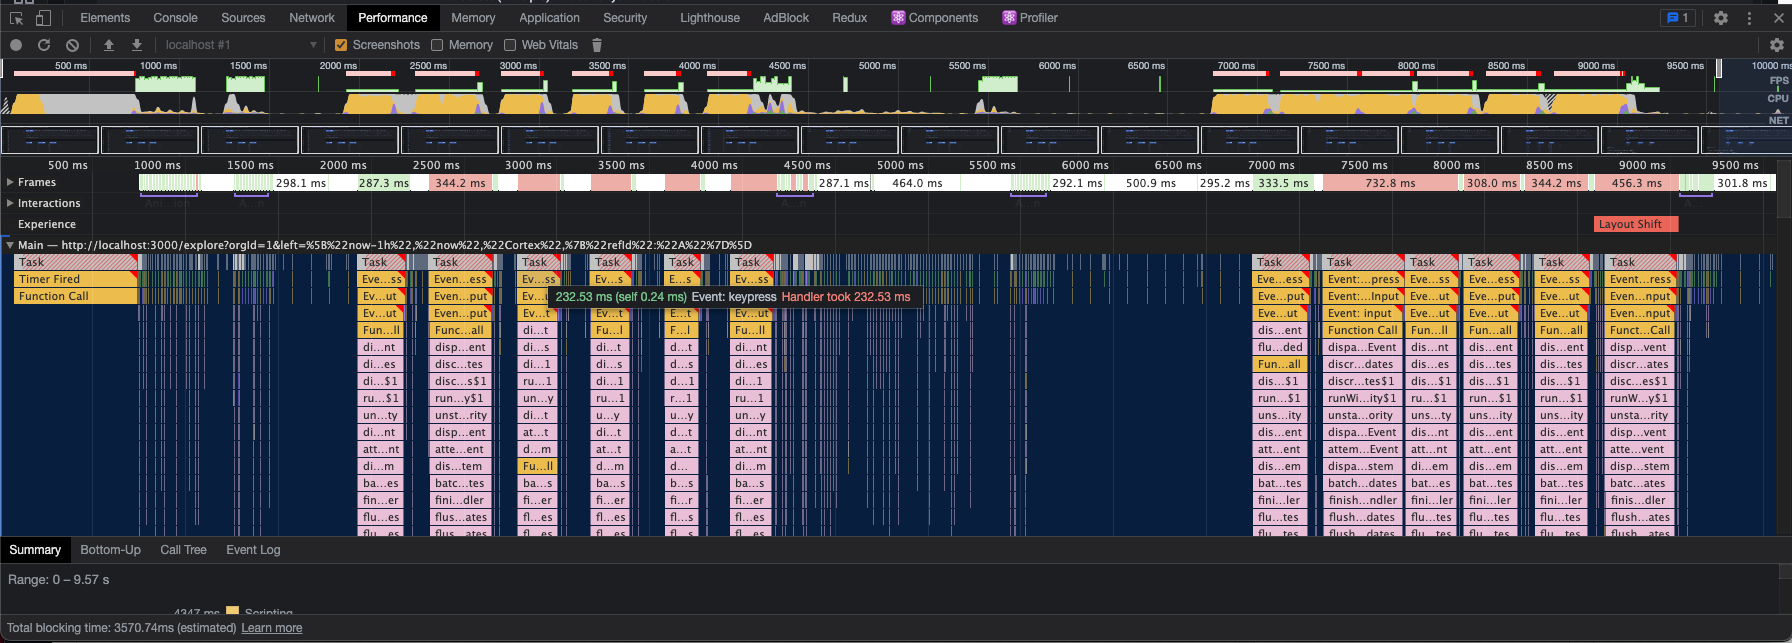Open the localhost #1 recording dropdown
This screenshot has width=1792, height=643.
click(240, 45)
